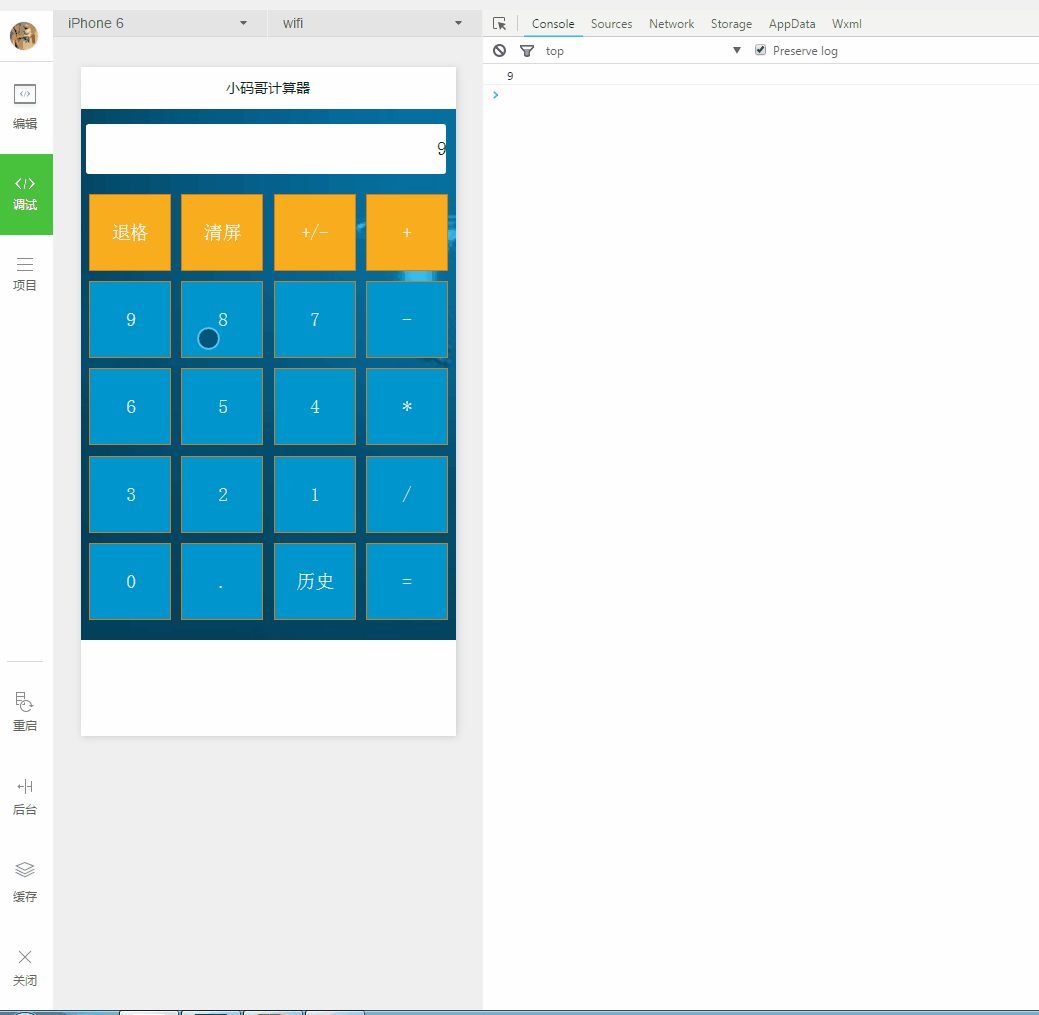Open the 编辑 editor panel in sidebar
The height and width of the screenshot is (1015, 1039).
(x=25, y=107)
